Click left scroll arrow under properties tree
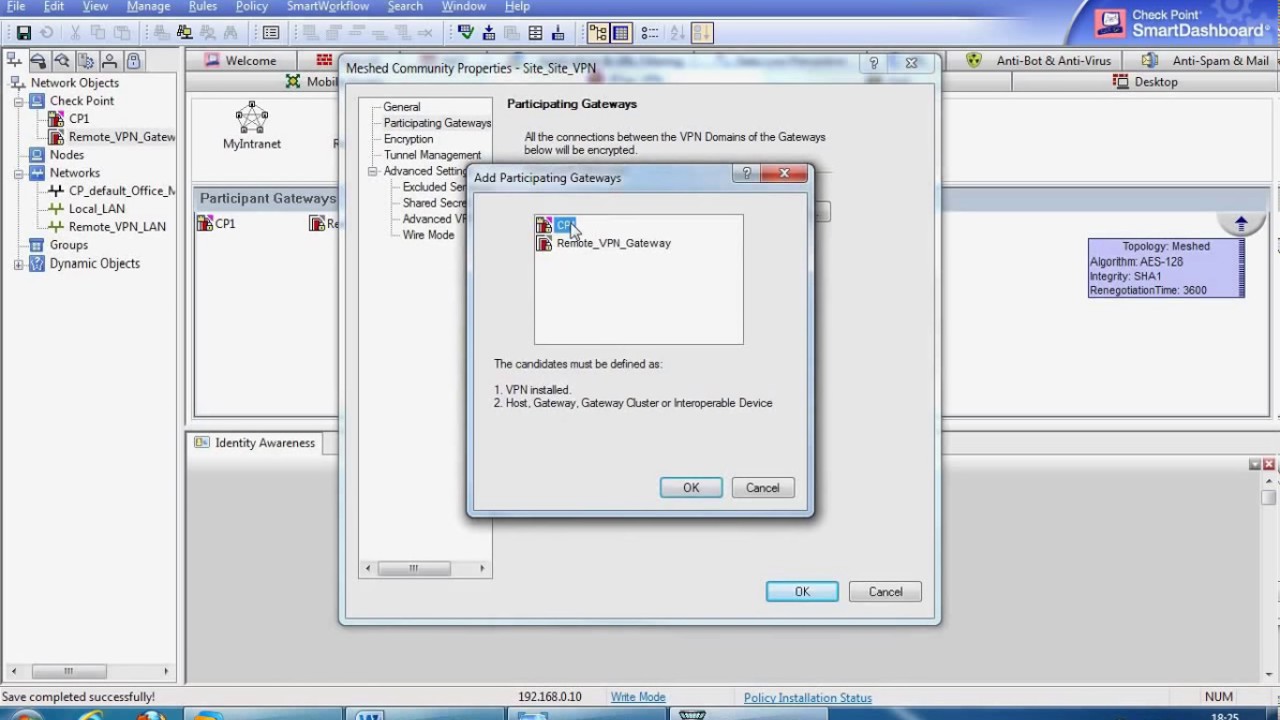 click(368, 568)
